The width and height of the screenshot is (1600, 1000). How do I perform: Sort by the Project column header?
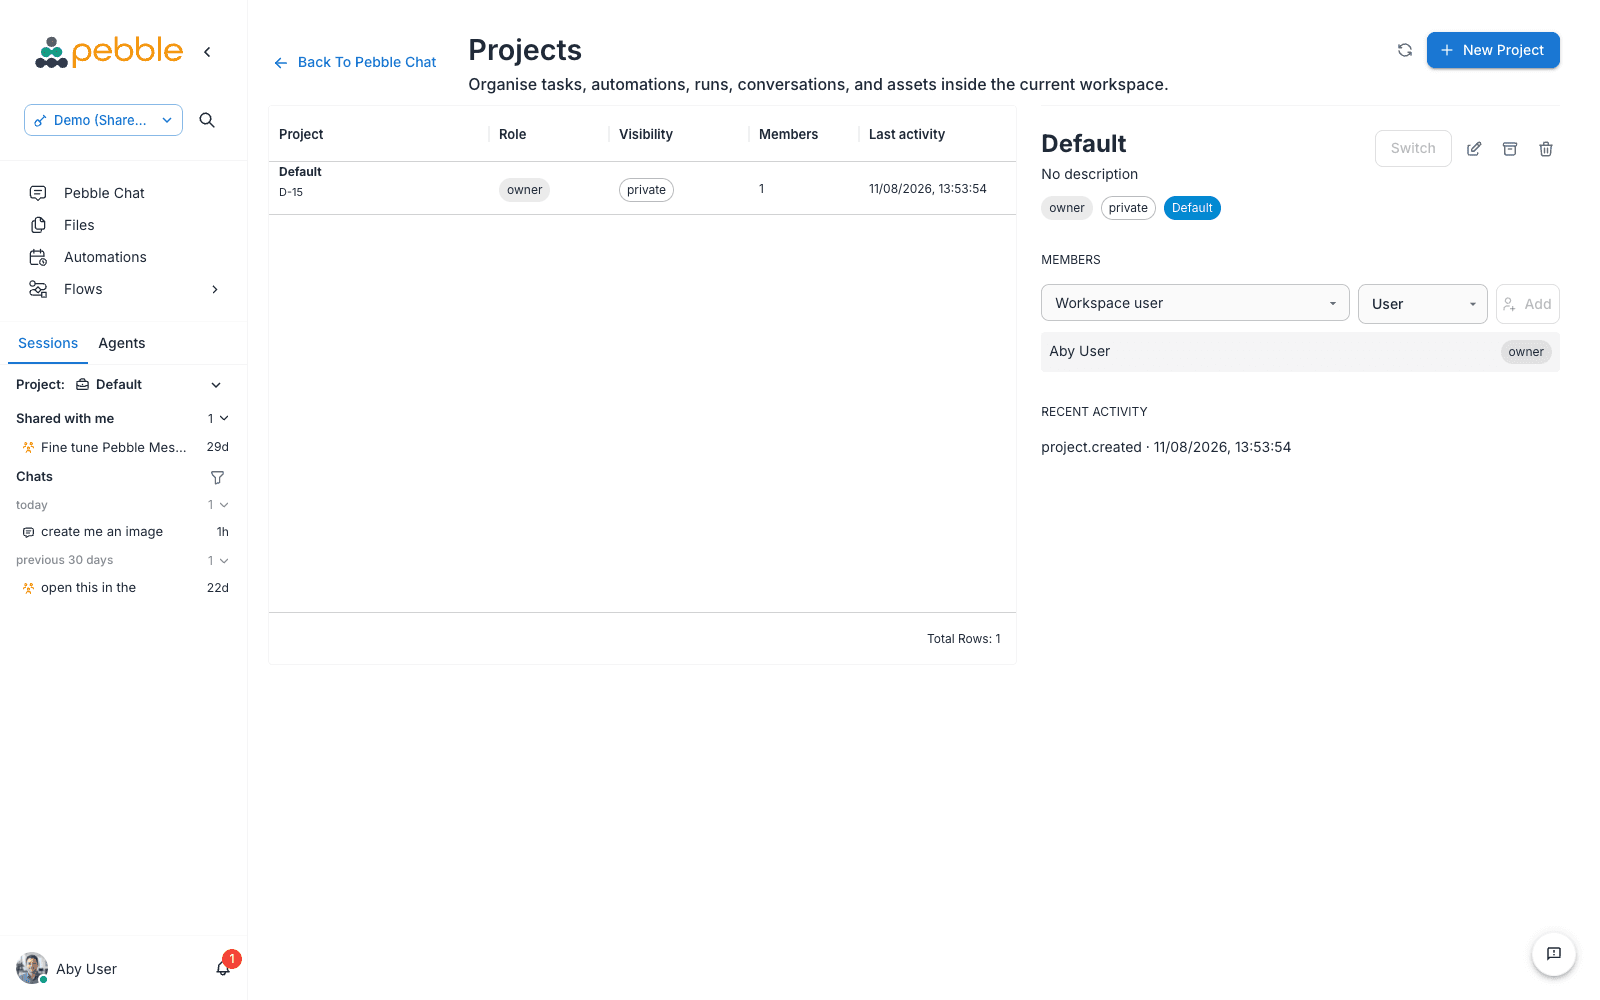[301, 134]
